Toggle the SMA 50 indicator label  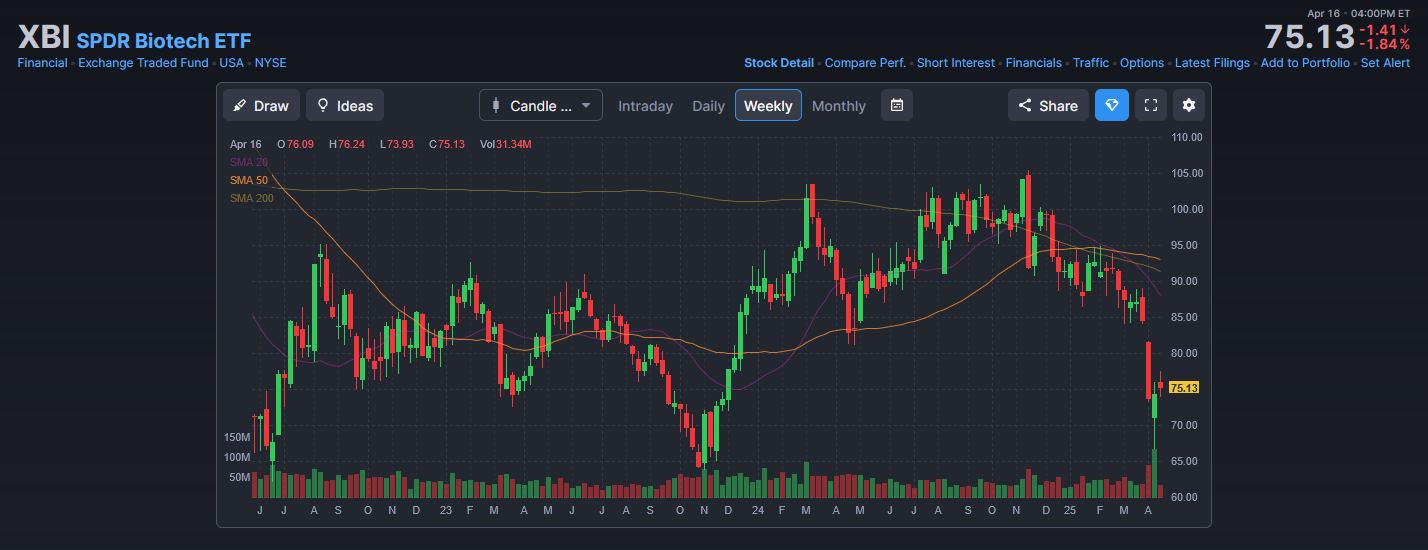click(249, 180)
